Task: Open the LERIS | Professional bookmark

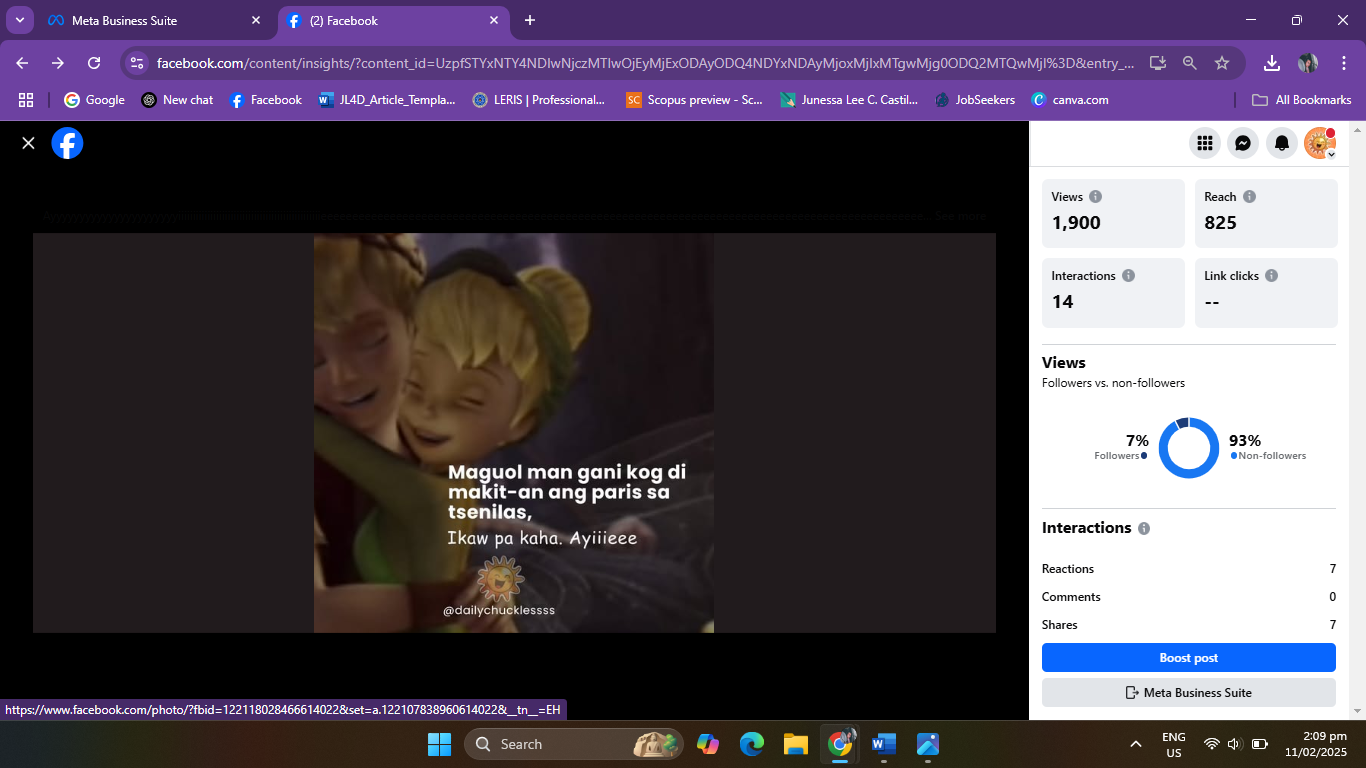Action: pyautogui.click(x=539, y=100)
